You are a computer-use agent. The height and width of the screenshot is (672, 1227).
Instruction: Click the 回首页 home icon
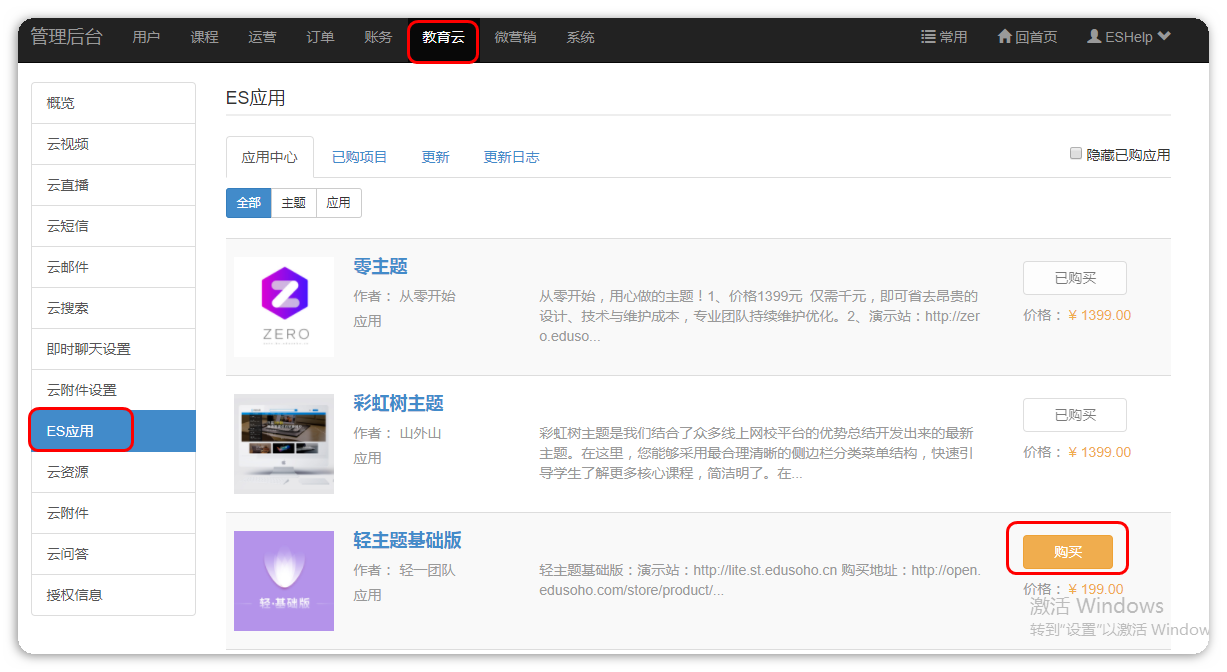tap(1005, 37)
